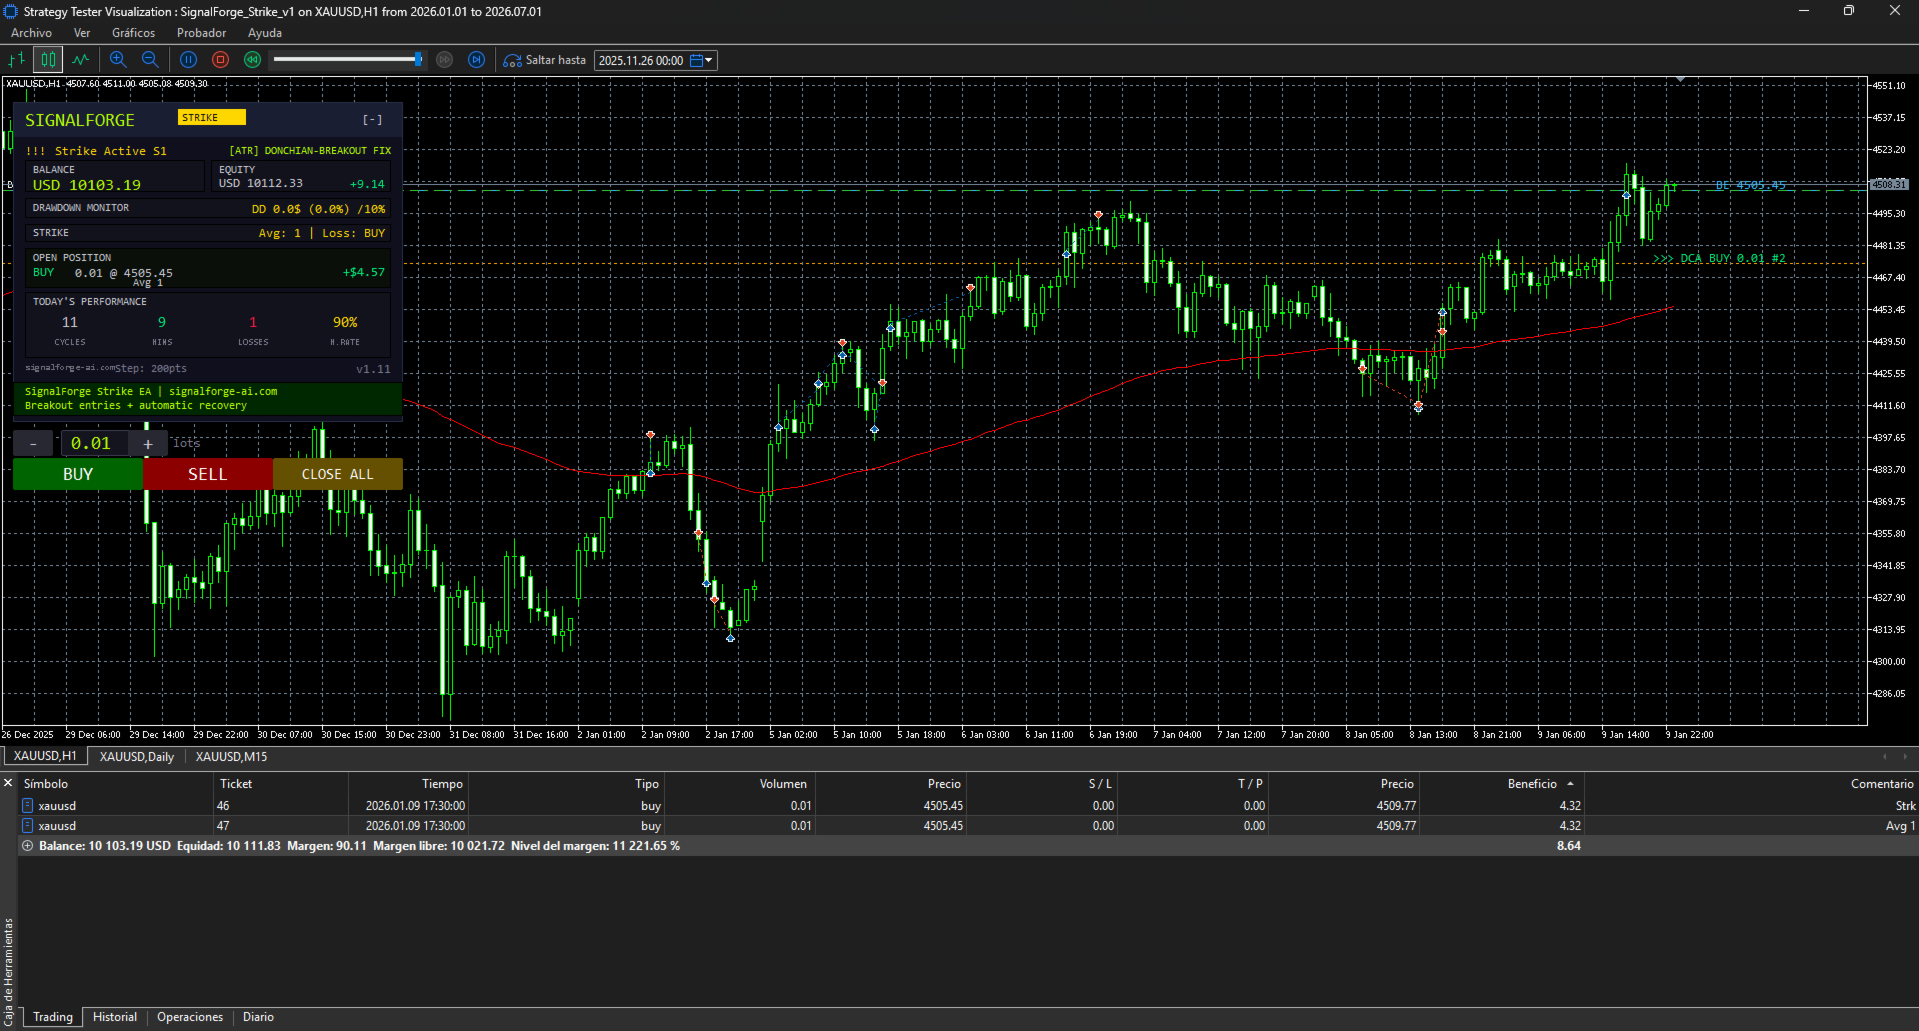The image size is (1919, 1031).
Task: Switch chart to line chart mode
Action: (x=81, y=60)
